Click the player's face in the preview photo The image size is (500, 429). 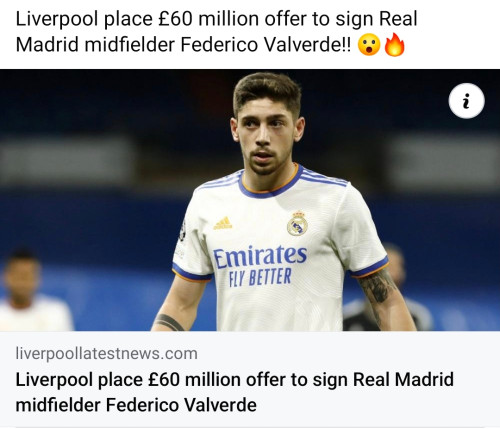266,140
